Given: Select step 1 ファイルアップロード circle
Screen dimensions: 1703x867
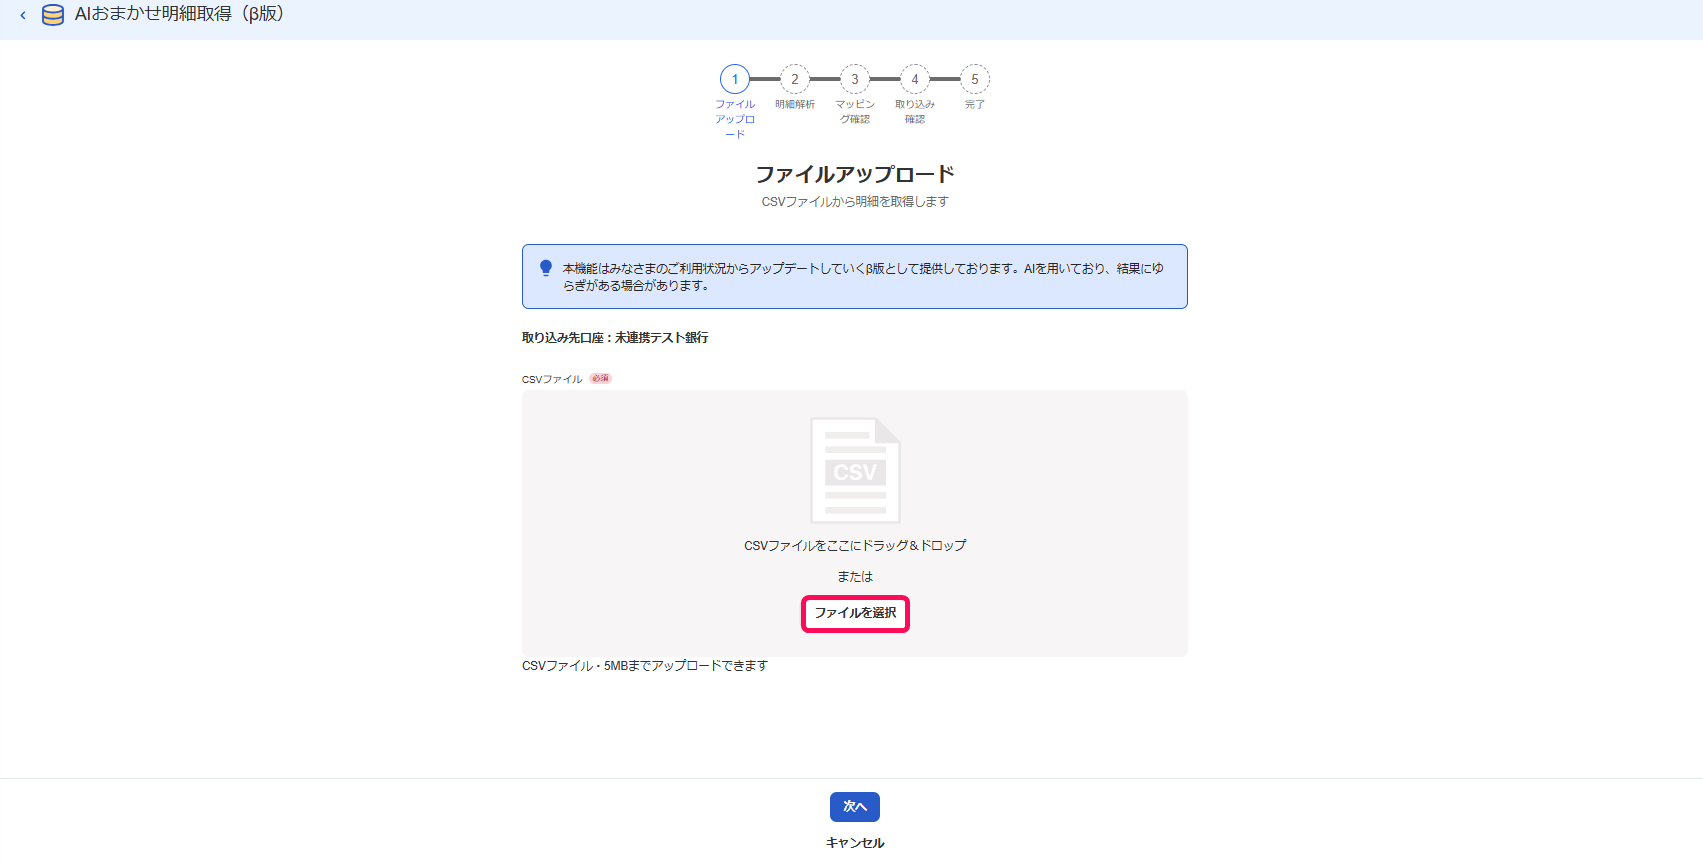Looking at the screenshot, I should click(735, 79).
